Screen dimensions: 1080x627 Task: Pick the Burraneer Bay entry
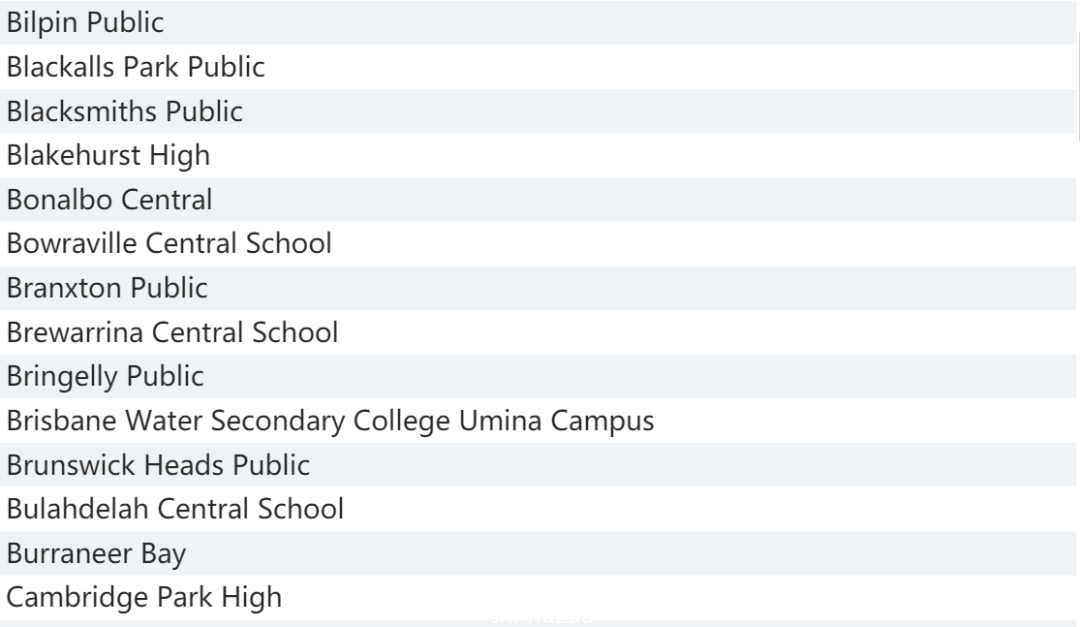[x=538, y=553]
